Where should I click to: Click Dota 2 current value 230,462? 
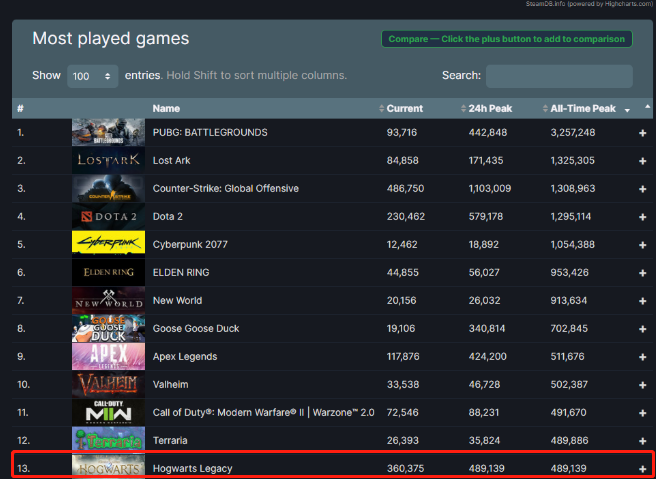[406, 217]
